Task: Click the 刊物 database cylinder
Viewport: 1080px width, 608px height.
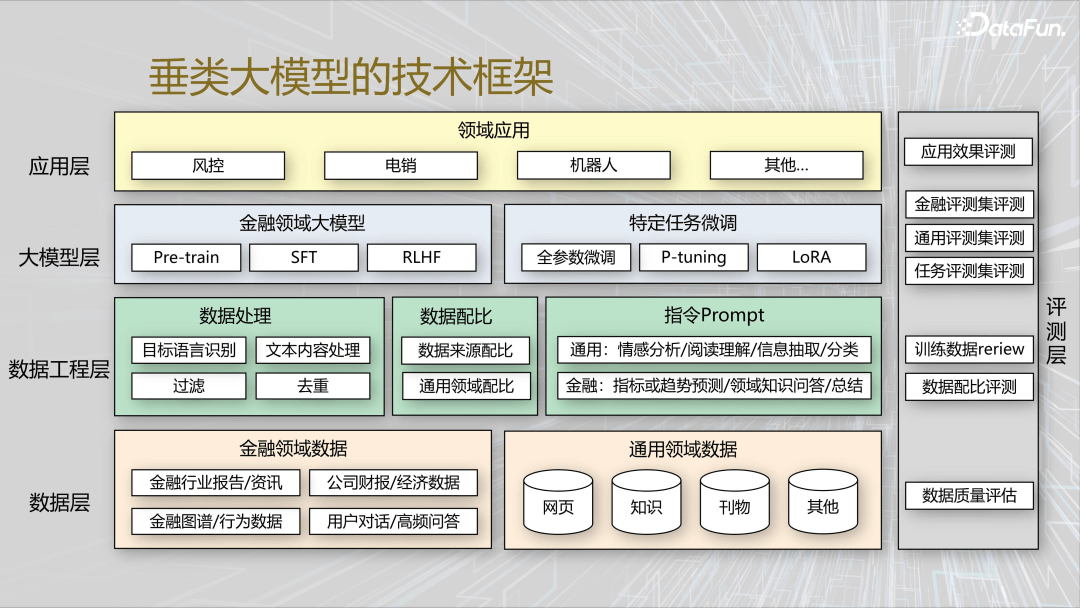Action: point(734,503)
